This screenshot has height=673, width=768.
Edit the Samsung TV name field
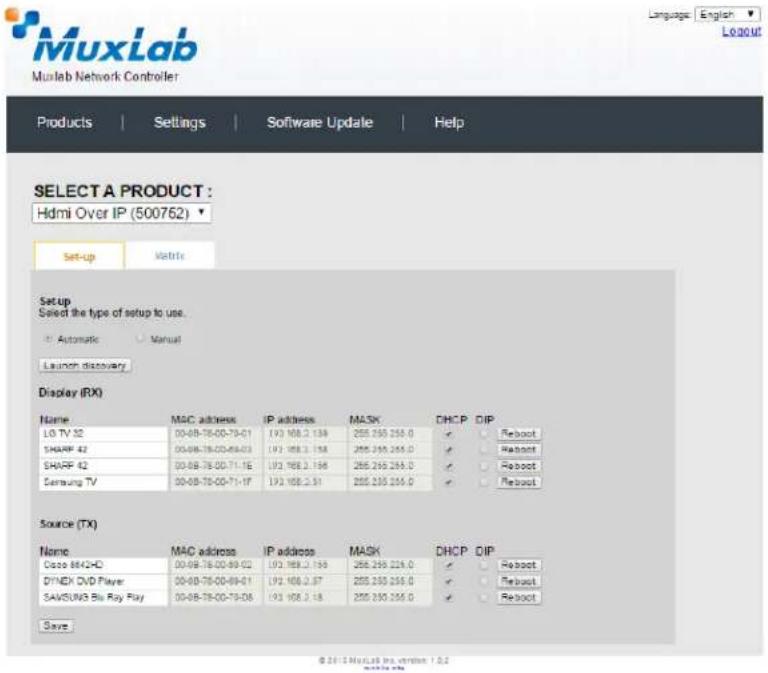[103, 482]
